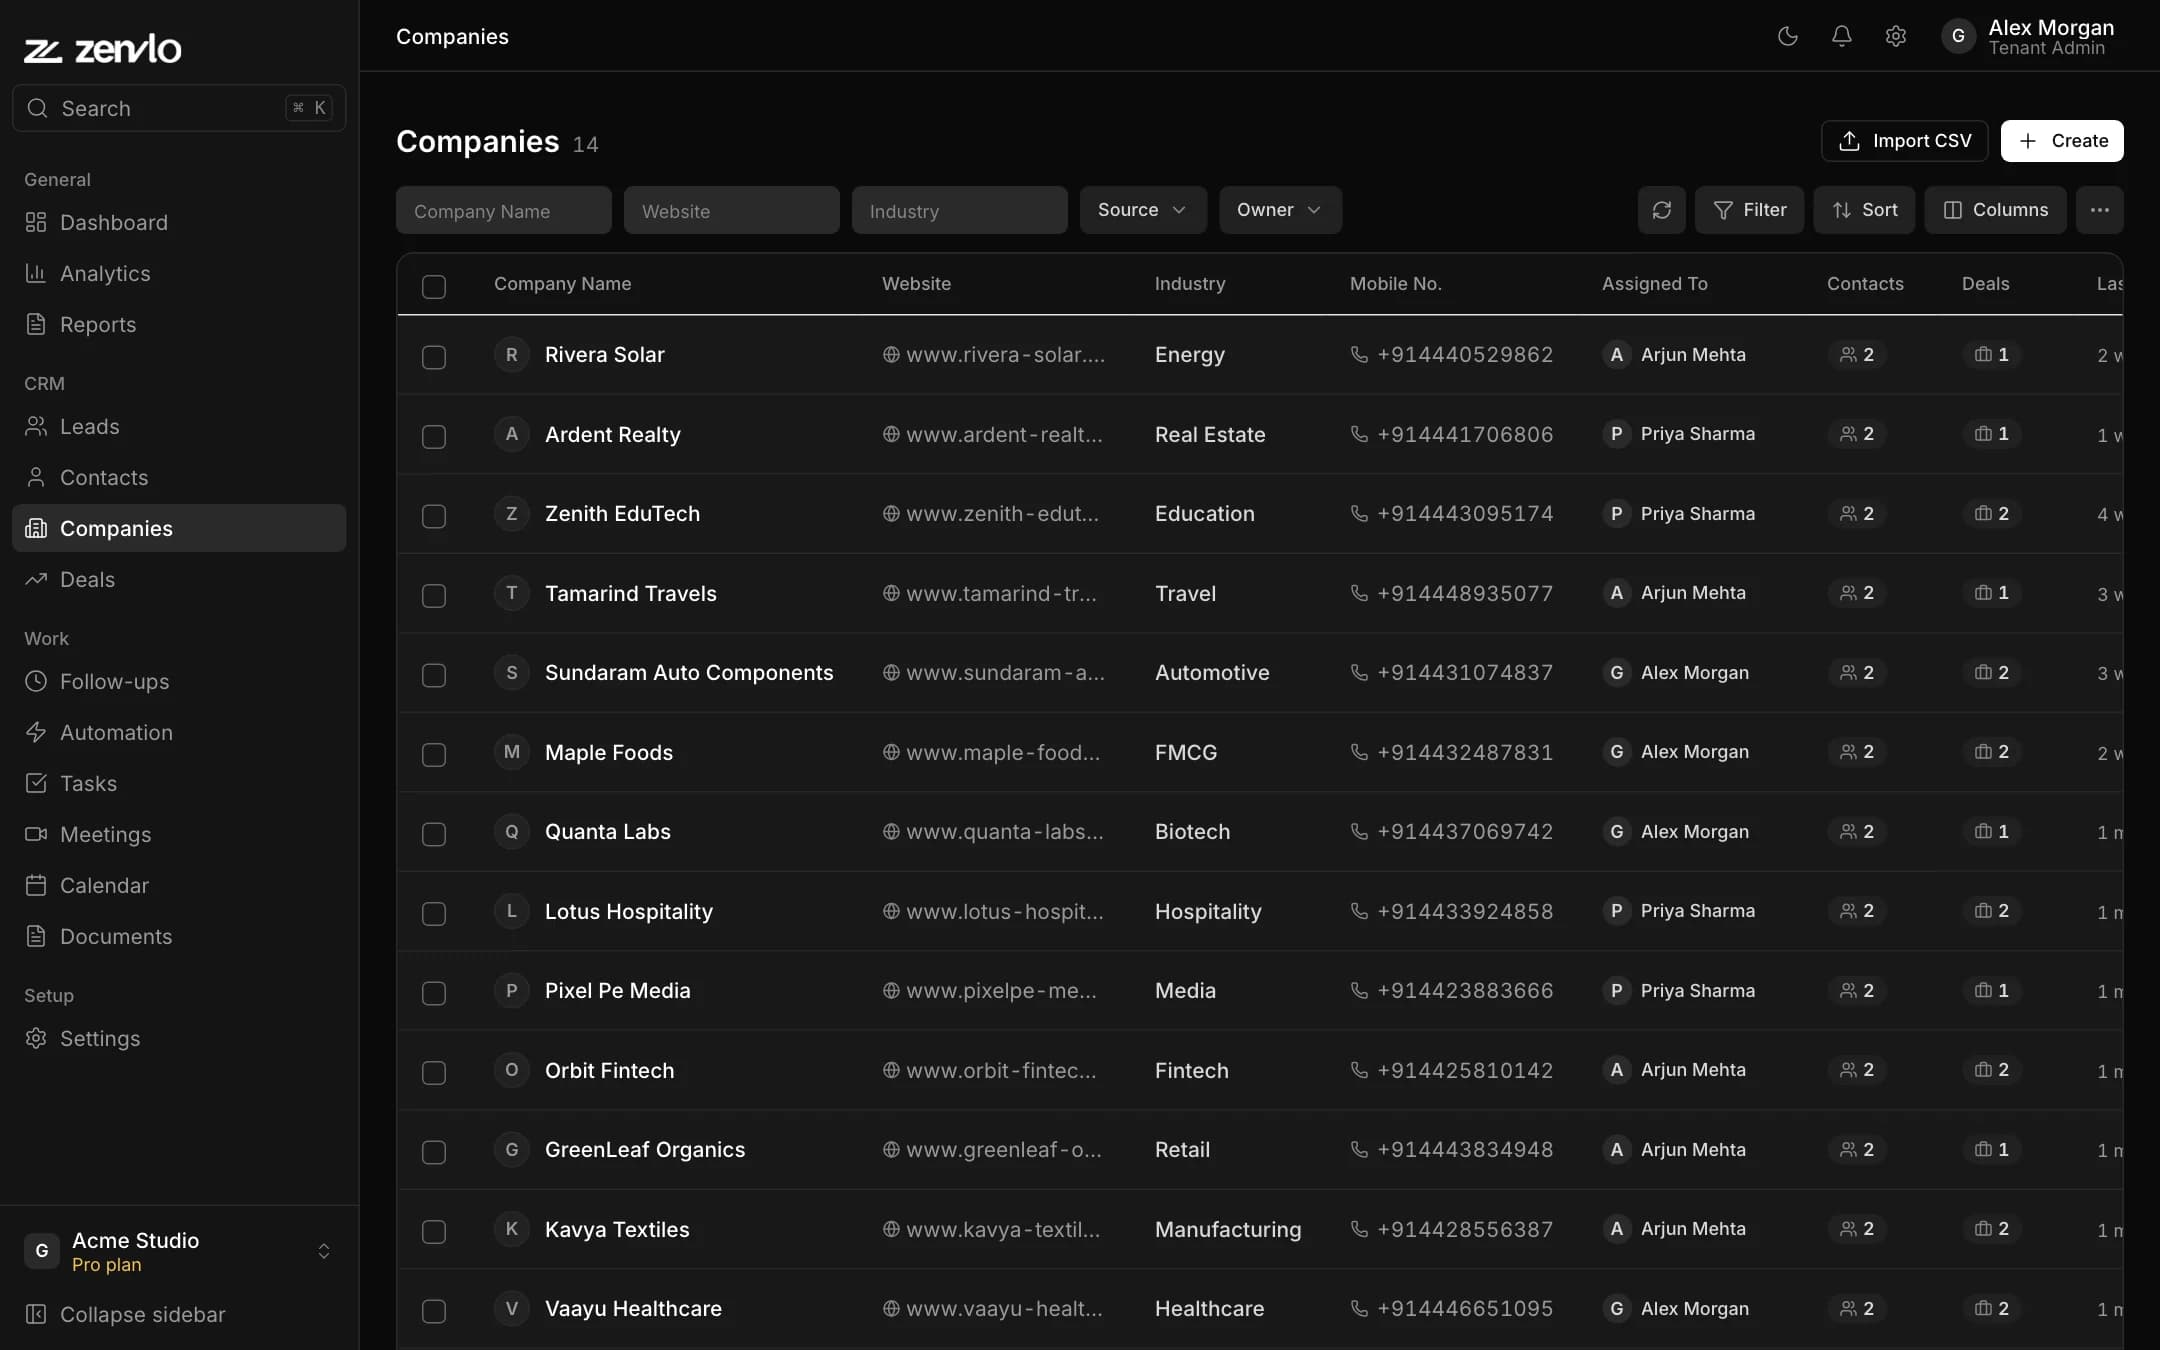Tick the select-all header checkbox
The image size is (2160, 1350).
coord(434,287)
